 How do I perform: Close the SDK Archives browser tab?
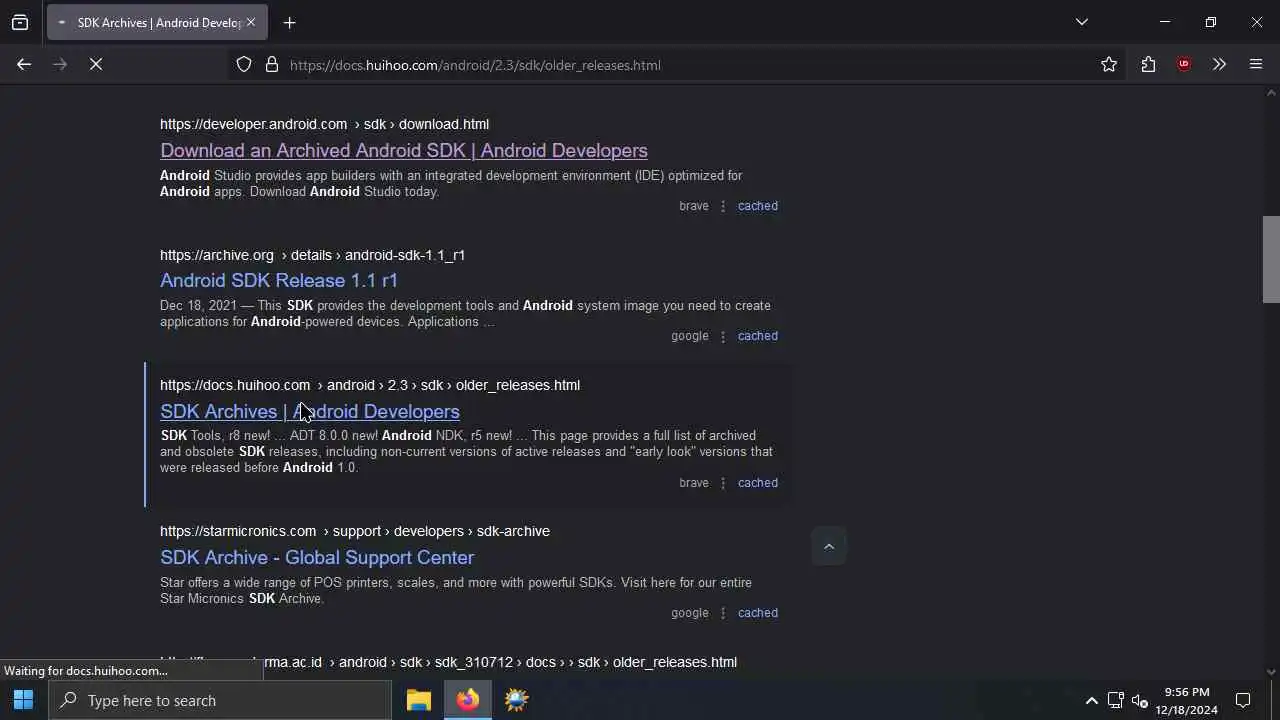coord(250,22)
